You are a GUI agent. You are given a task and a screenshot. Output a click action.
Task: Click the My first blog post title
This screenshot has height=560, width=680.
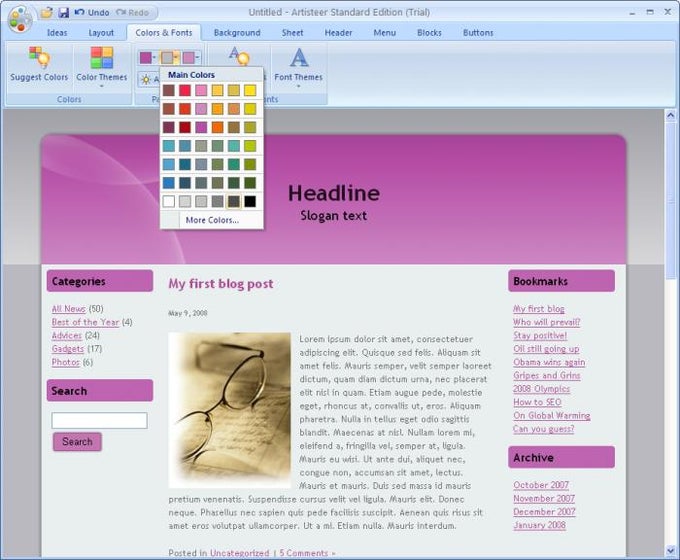[x=221, y=284]
